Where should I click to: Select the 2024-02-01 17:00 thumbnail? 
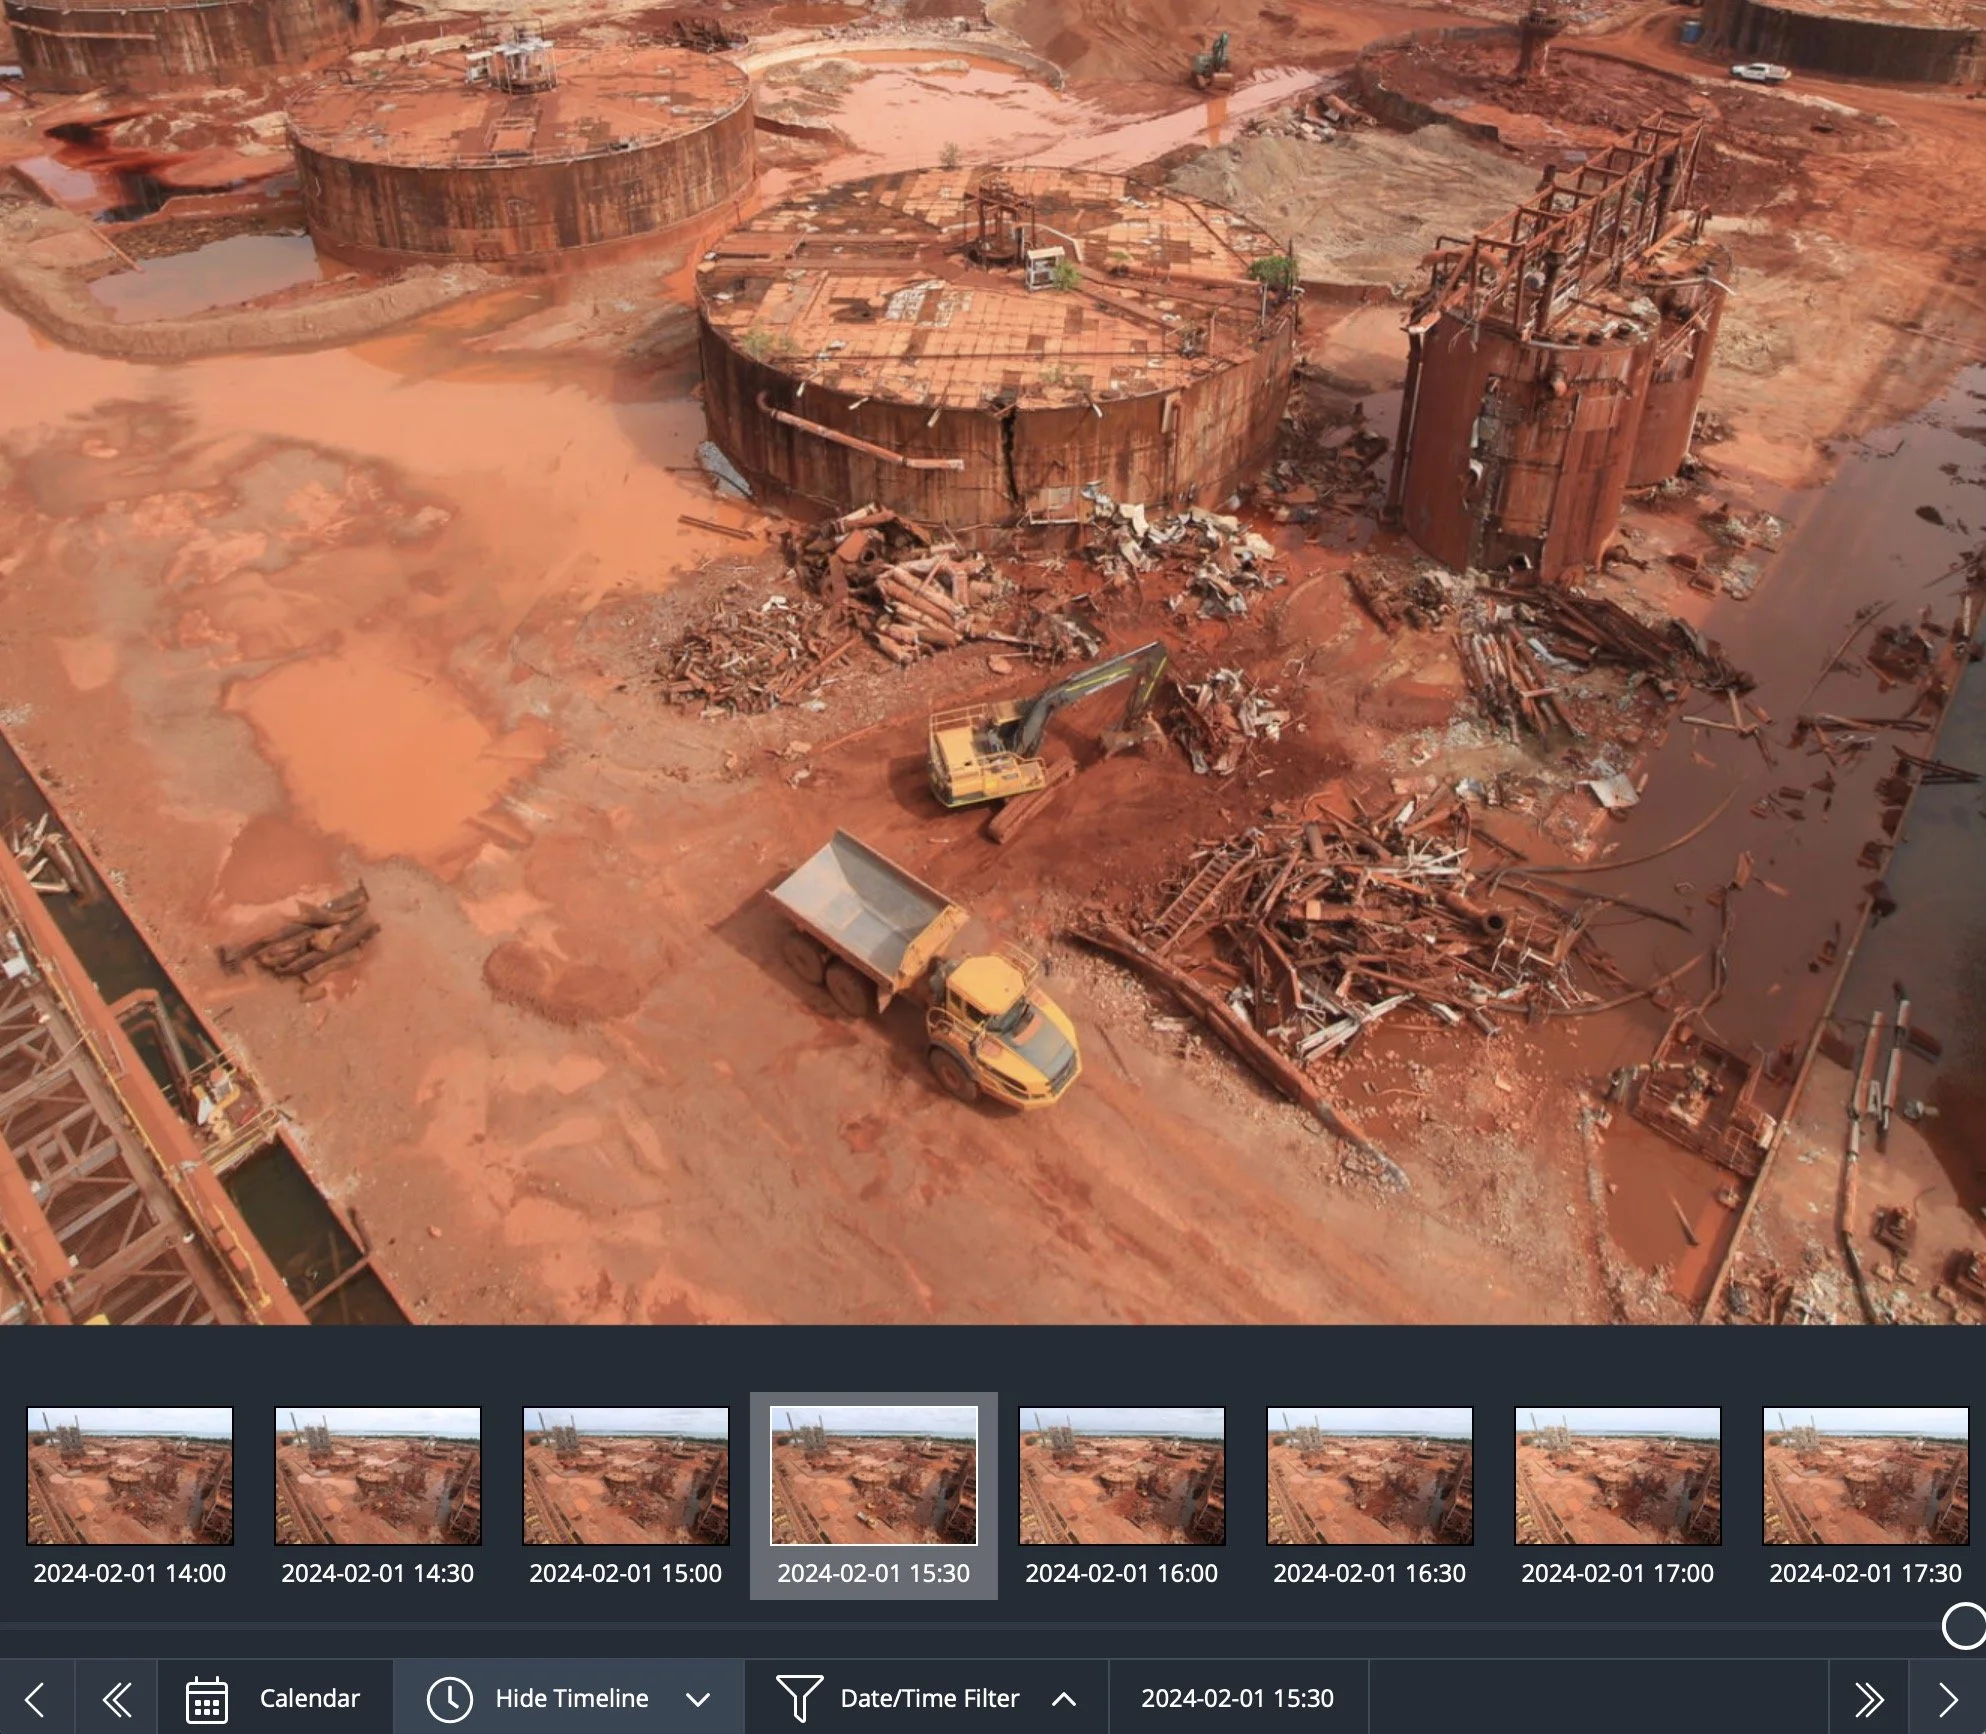[1618, 1476]
